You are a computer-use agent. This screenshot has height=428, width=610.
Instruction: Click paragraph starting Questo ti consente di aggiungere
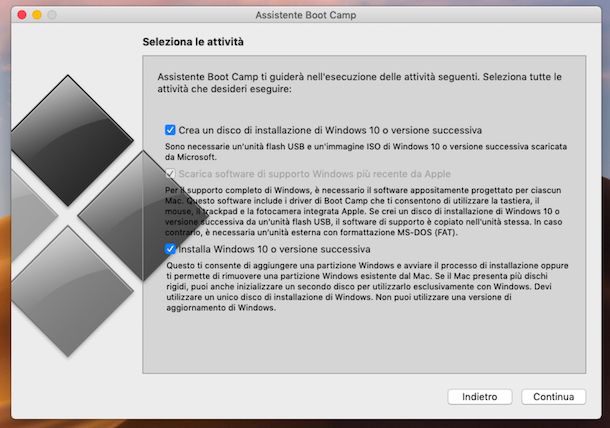(x=367, y=286)
